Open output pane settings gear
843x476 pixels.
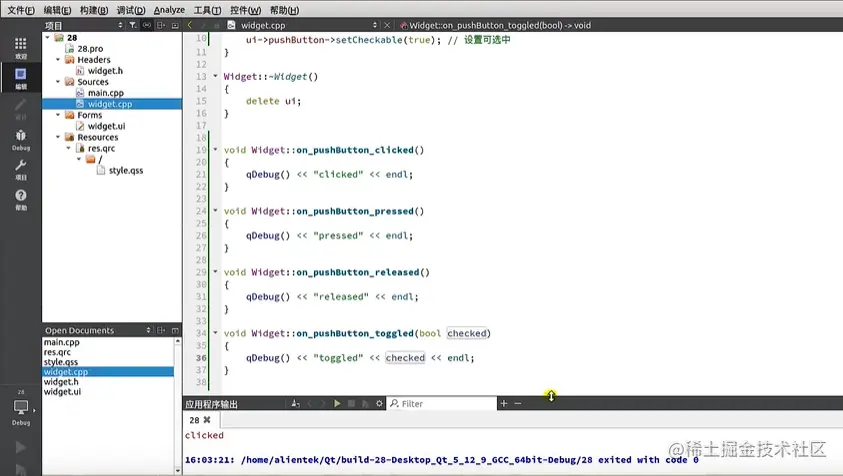point(379,403)
